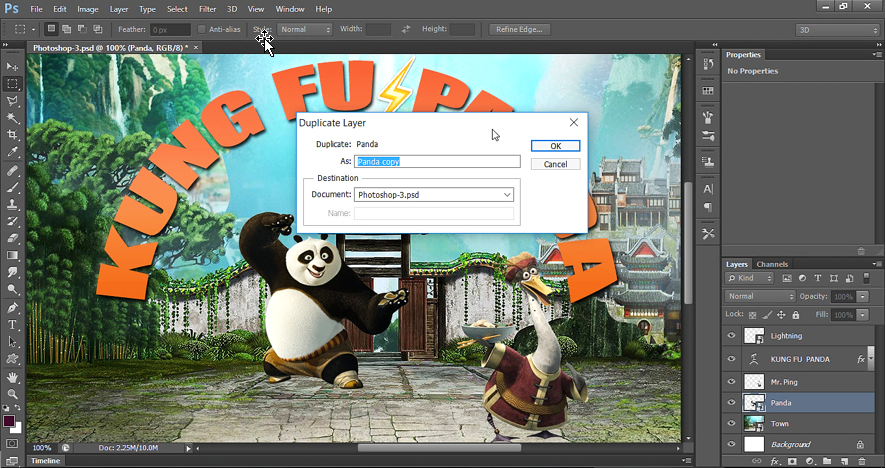
Task: Click the Create new group folder icon
Action: point(827,462)
